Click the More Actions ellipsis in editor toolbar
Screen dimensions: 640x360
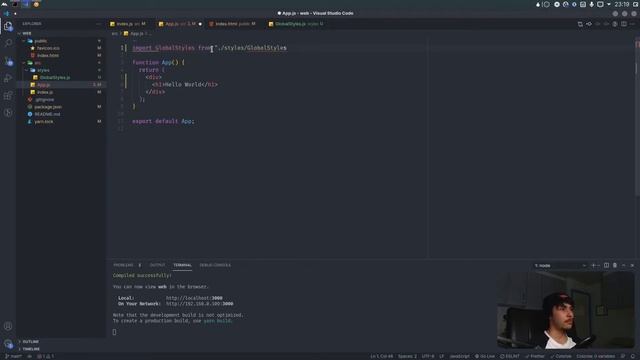(632, 24)
